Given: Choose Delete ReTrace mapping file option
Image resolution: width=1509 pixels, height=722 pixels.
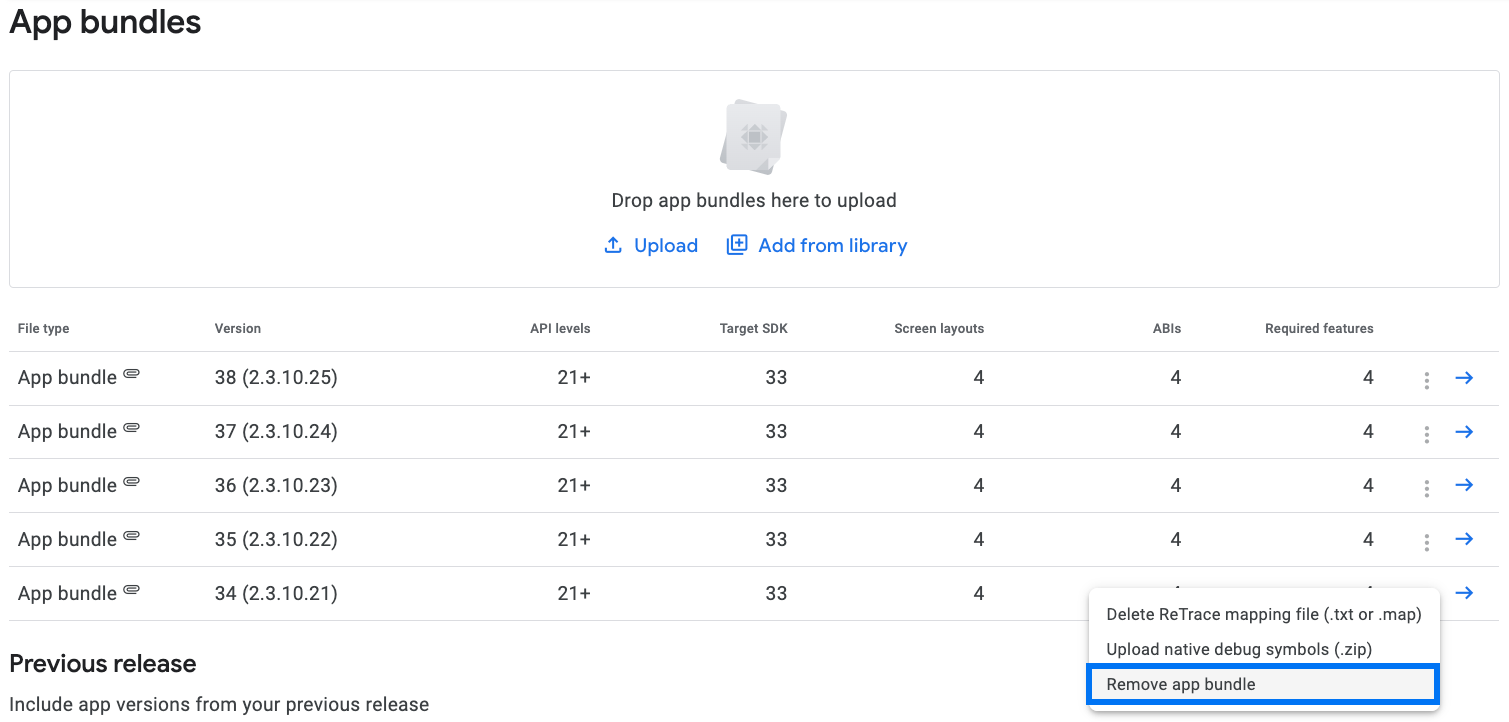Looking at the screenshot, I should coord(1263,615).
